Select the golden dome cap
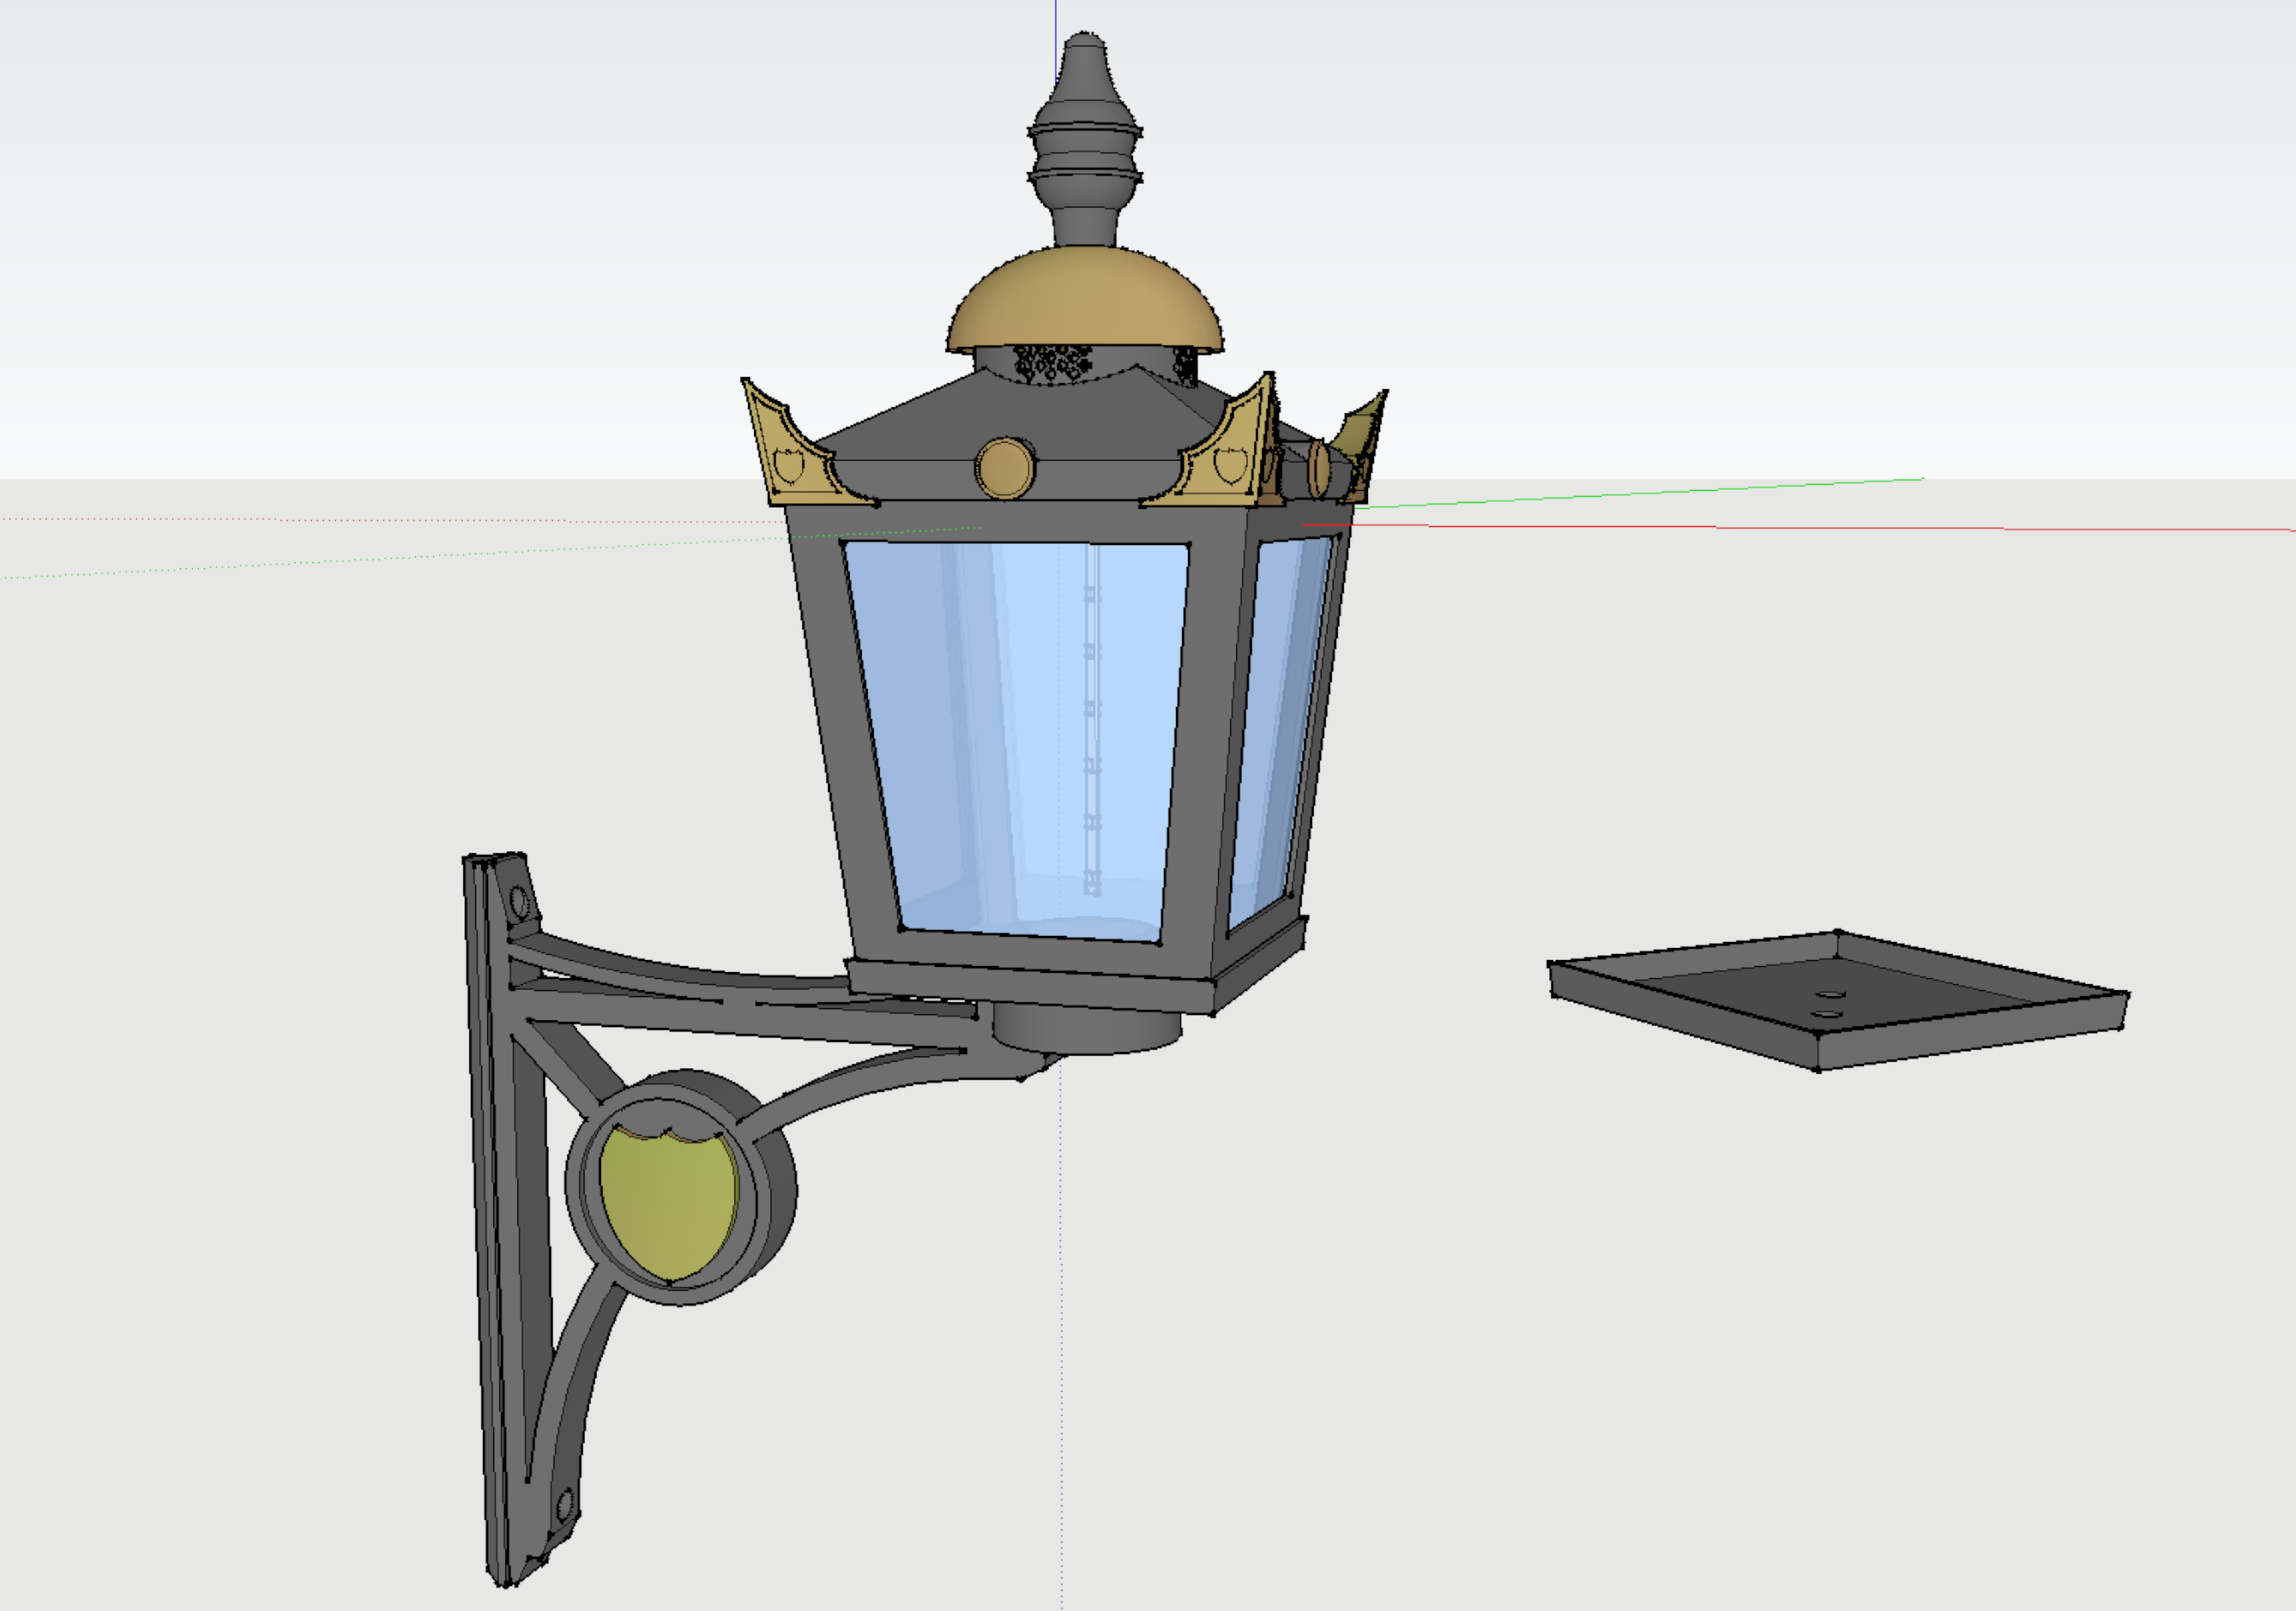Screen dimensions: 2296x1611 click(1085, 300)
